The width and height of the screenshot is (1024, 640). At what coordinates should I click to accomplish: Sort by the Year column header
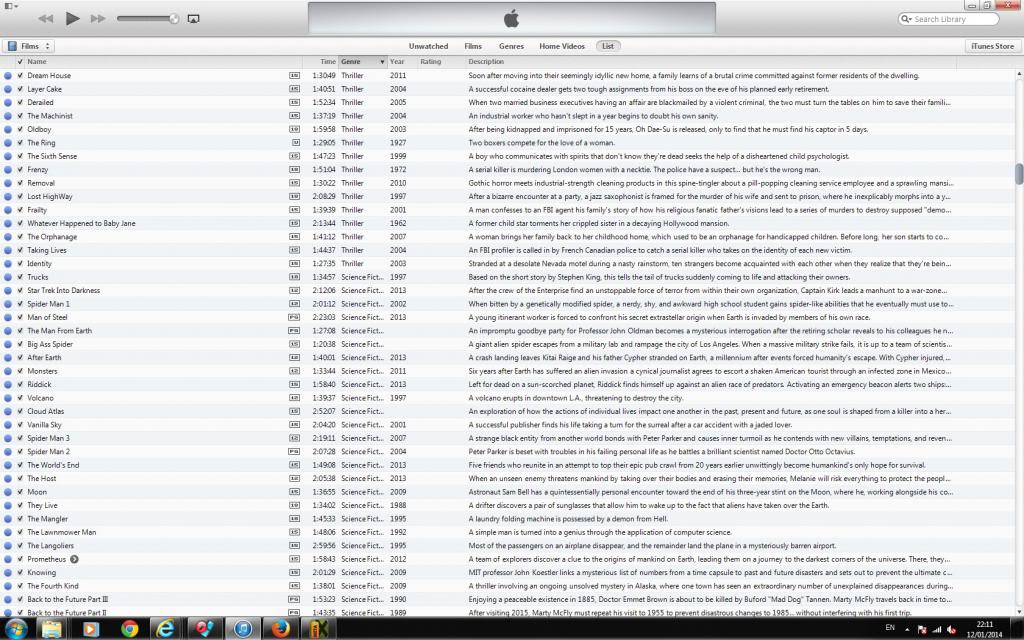(397, 61)
